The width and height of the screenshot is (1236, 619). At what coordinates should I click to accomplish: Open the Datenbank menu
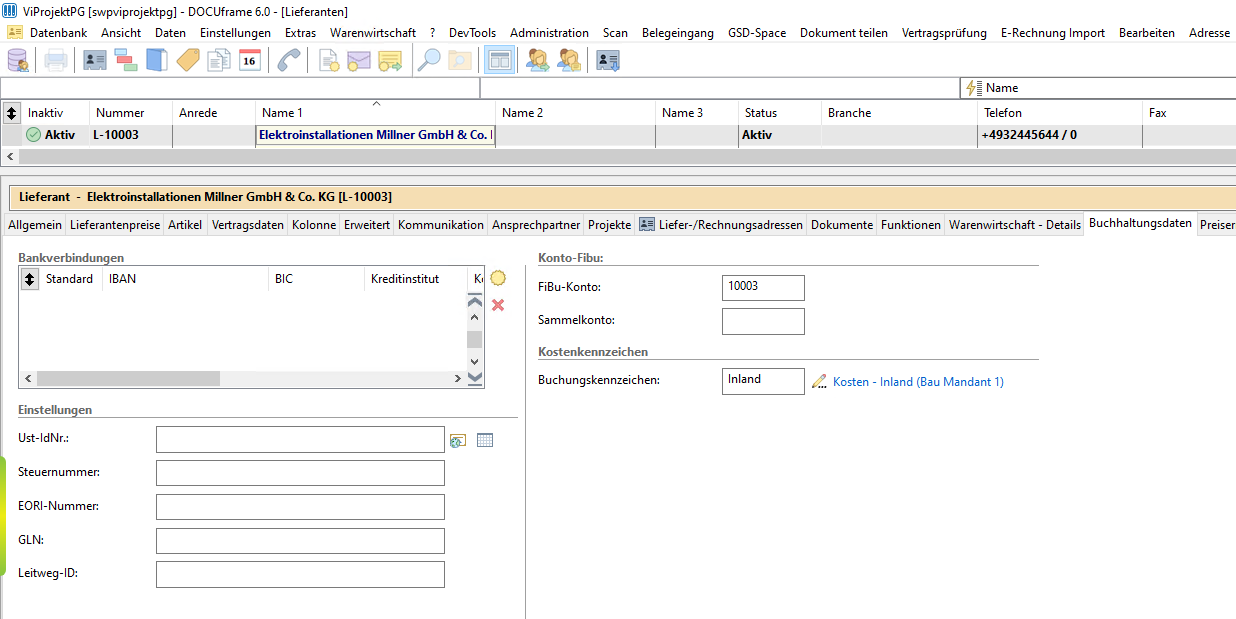58,33
